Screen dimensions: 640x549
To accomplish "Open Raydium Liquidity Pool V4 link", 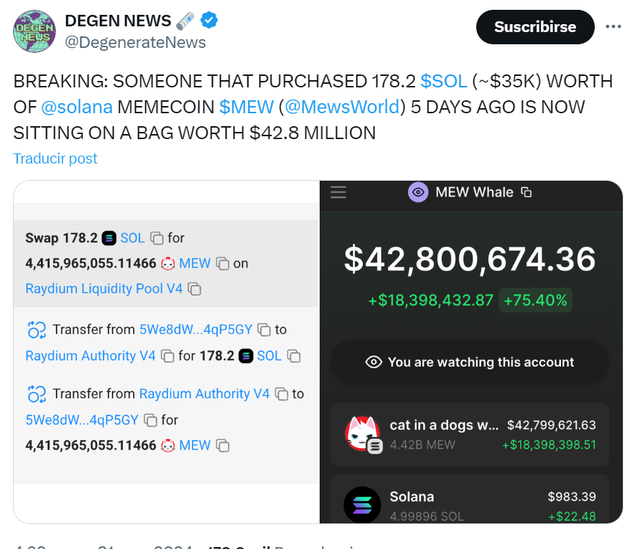I will [104, 289].
